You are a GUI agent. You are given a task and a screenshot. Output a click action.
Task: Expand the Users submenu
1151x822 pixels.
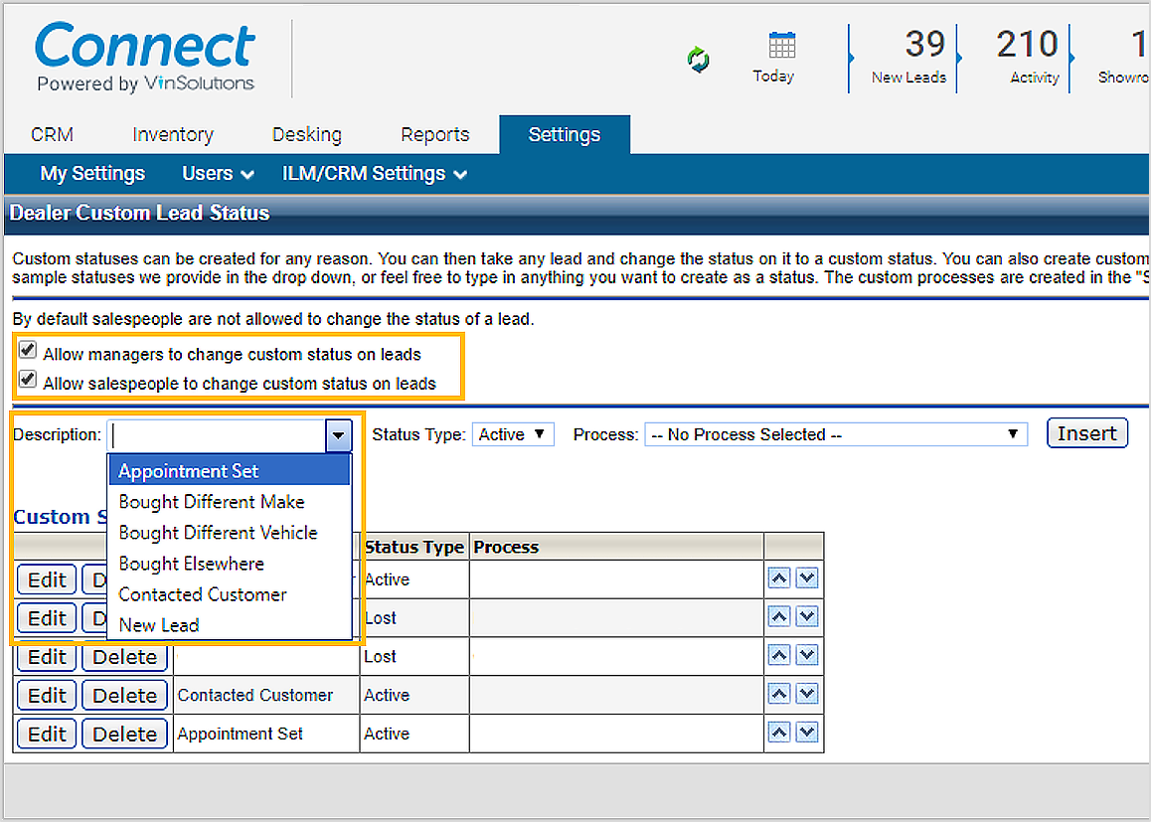point(218,174)
